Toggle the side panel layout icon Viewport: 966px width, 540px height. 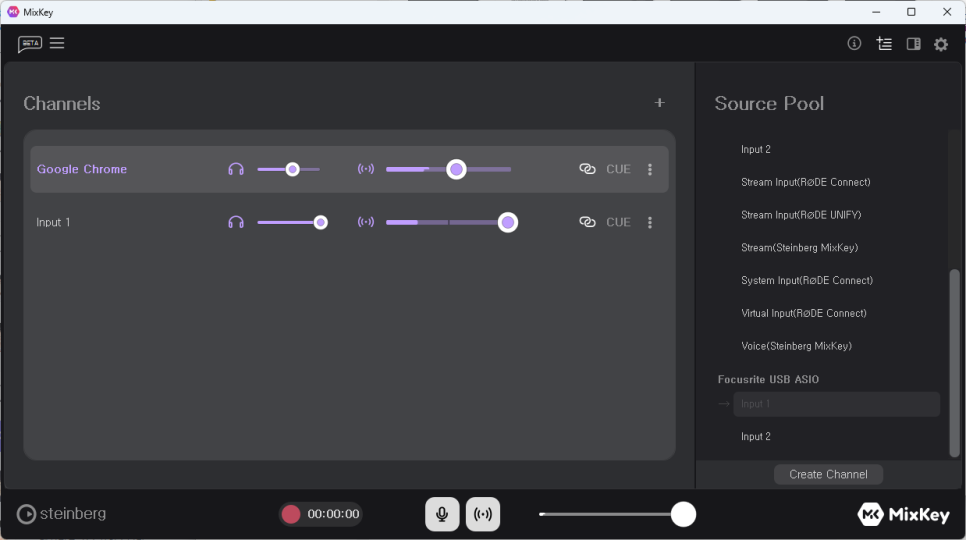914,44
